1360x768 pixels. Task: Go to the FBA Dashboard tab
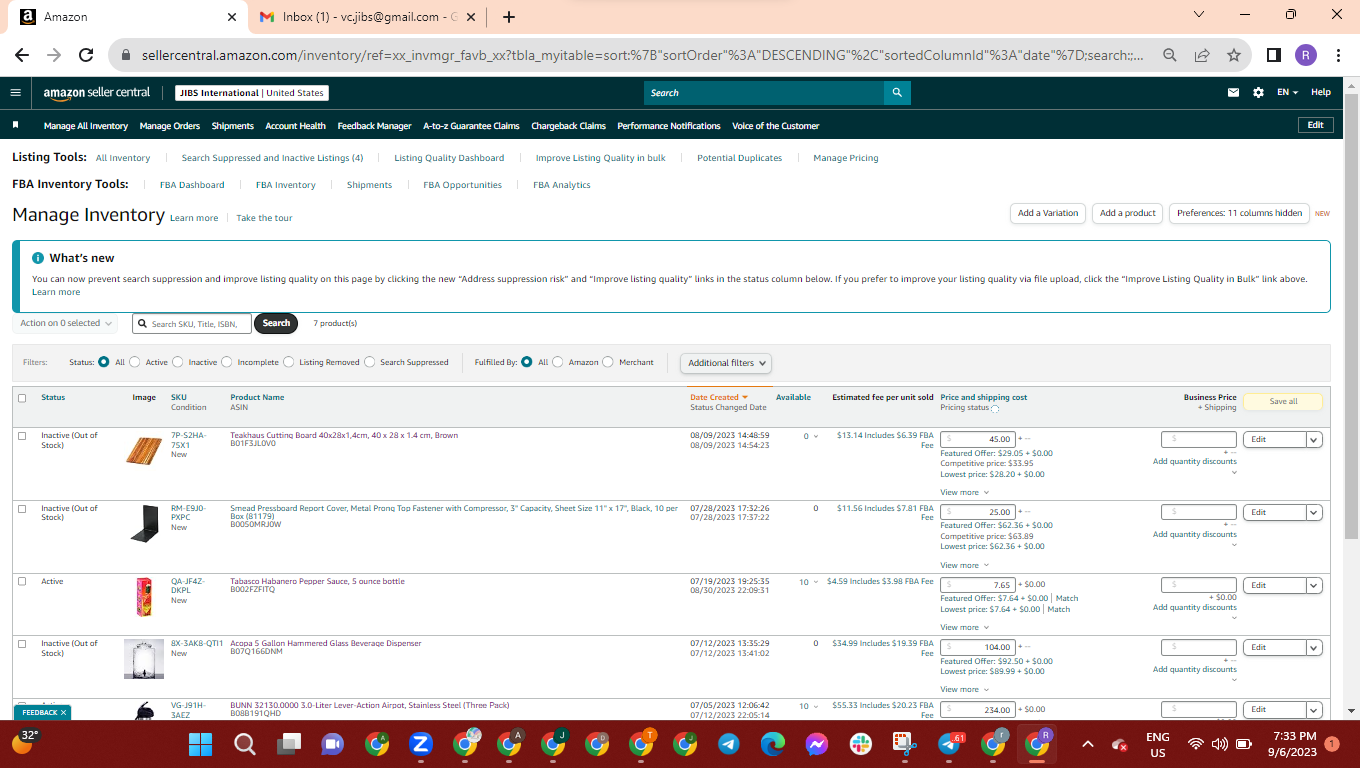pyautogui.click(x=192, y=185)
